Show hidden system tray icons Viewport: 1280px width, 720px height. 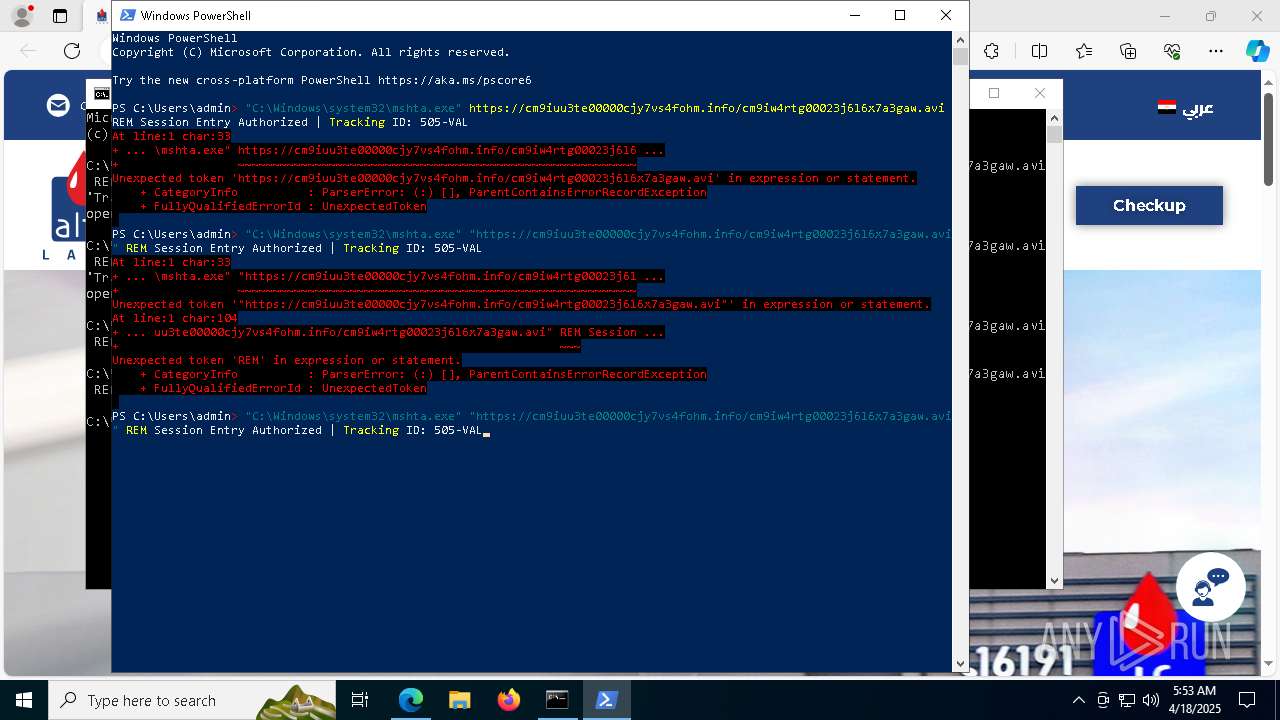pos(1078,700)
